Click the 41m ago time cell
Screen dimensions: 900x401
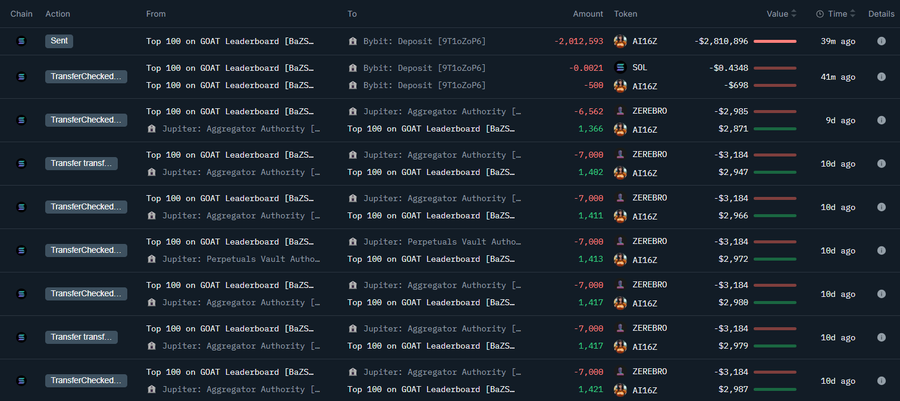tap(837, 77)
